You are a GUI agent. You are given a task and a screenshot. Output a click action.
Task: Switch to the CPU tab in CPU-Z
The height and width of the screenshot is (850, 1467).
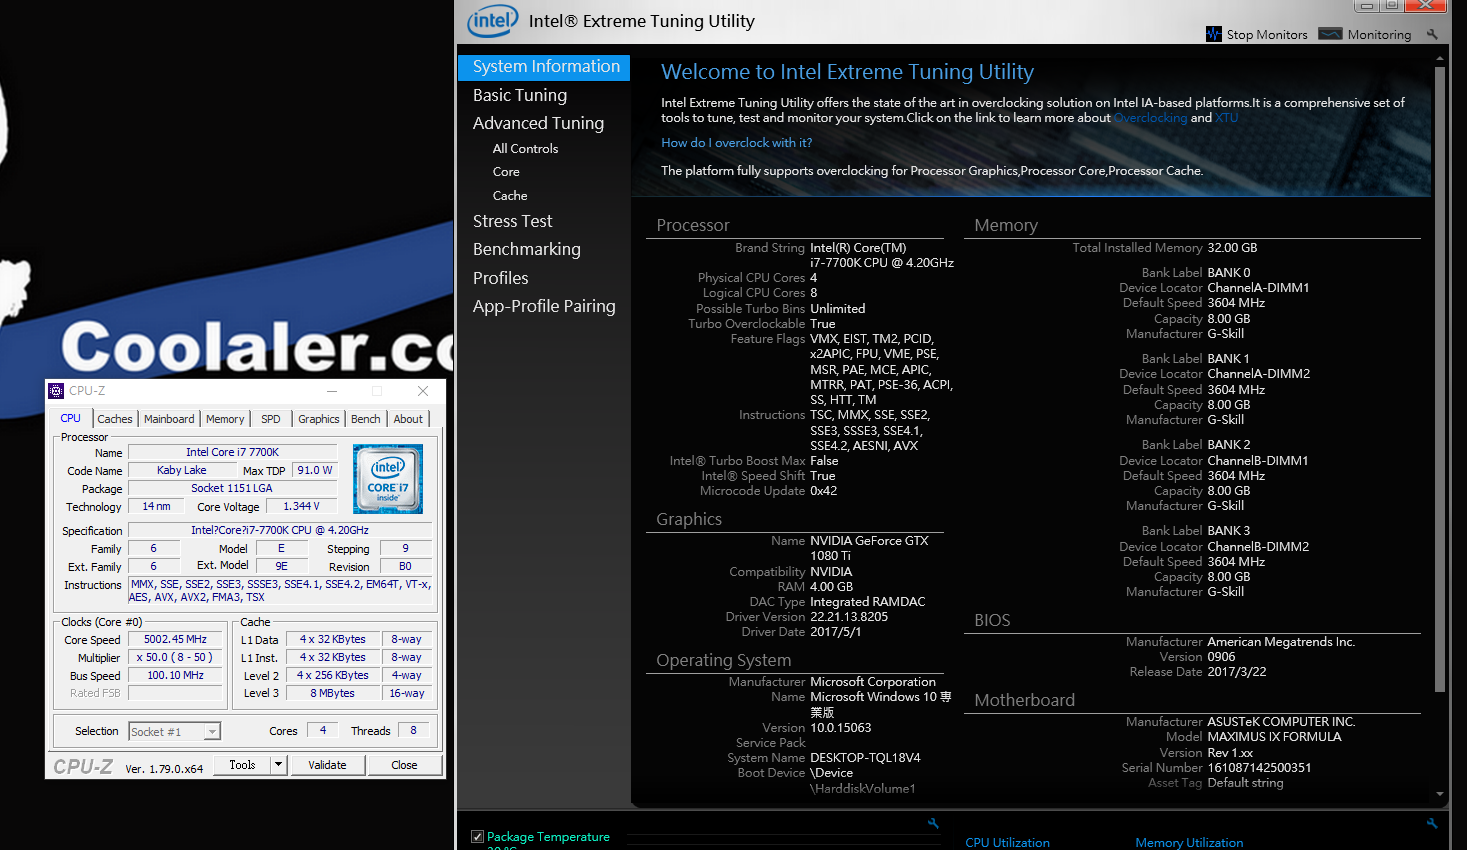70,419
